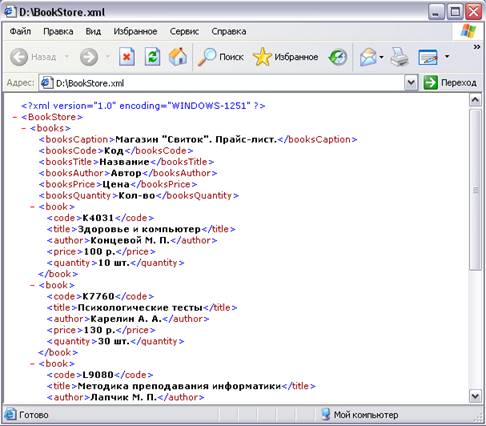Collapse the first book node with K4031
The image size is (486, 426).
(x=32, y=207)
